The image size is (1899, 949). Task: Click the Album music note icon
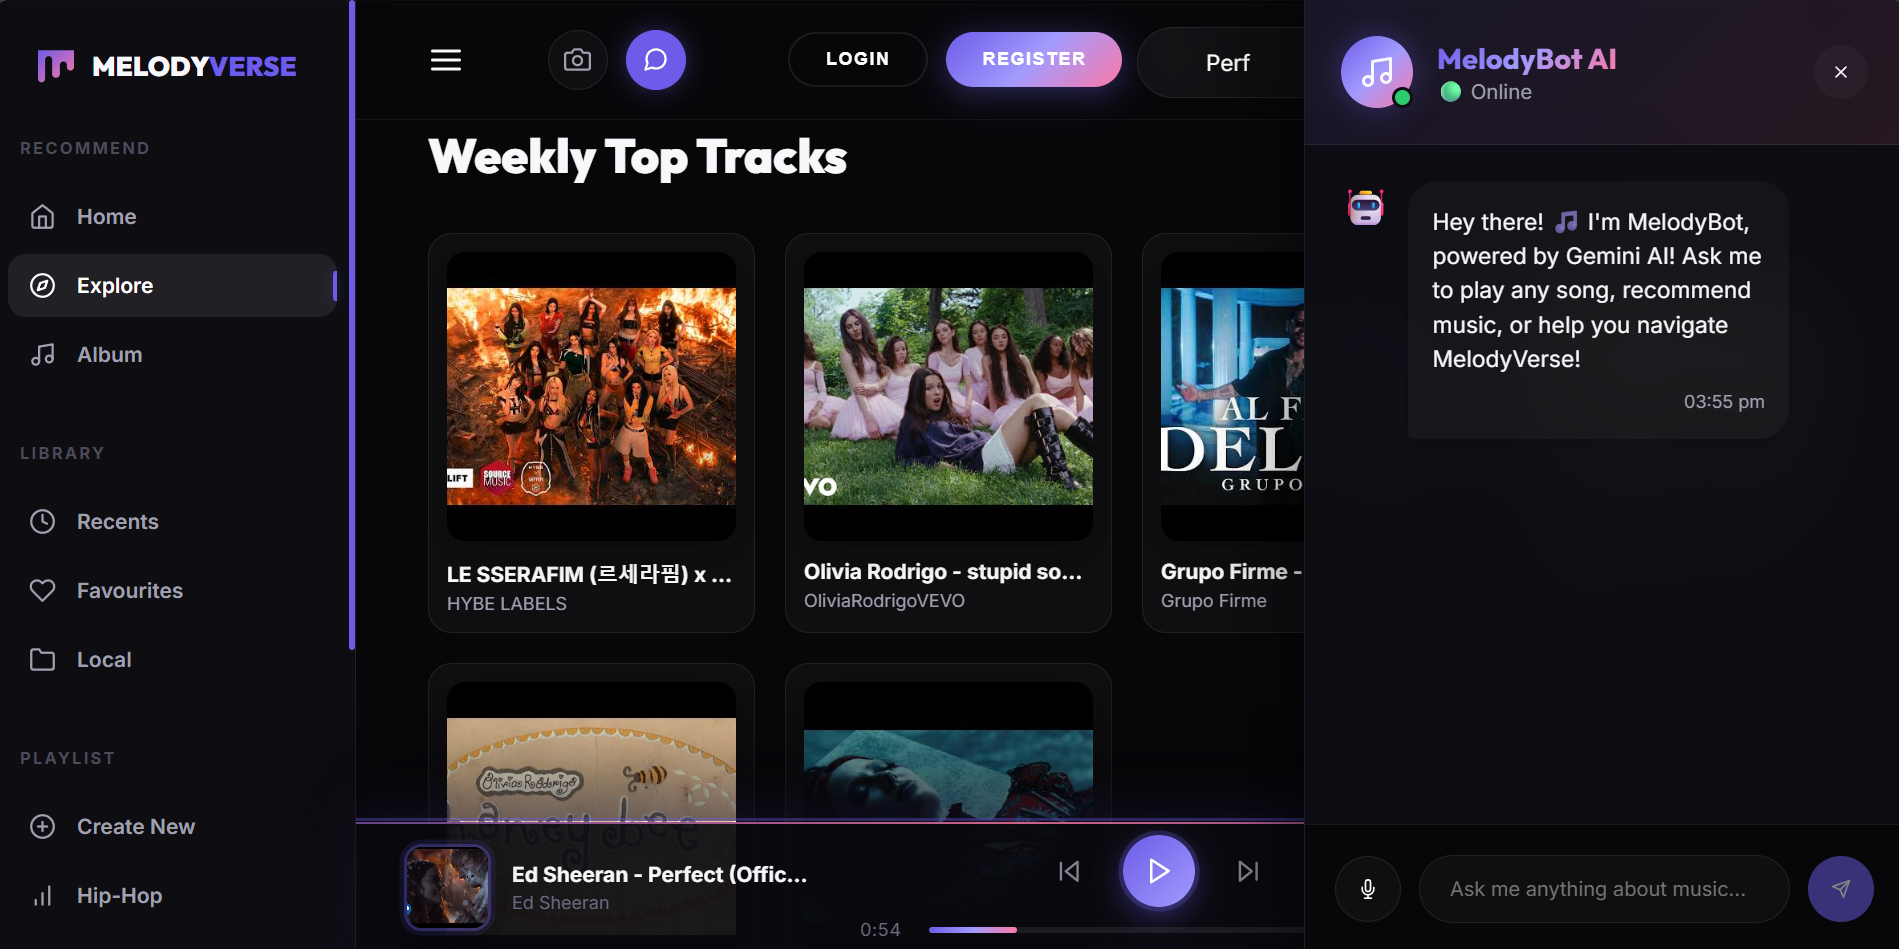tap(42, 355)
